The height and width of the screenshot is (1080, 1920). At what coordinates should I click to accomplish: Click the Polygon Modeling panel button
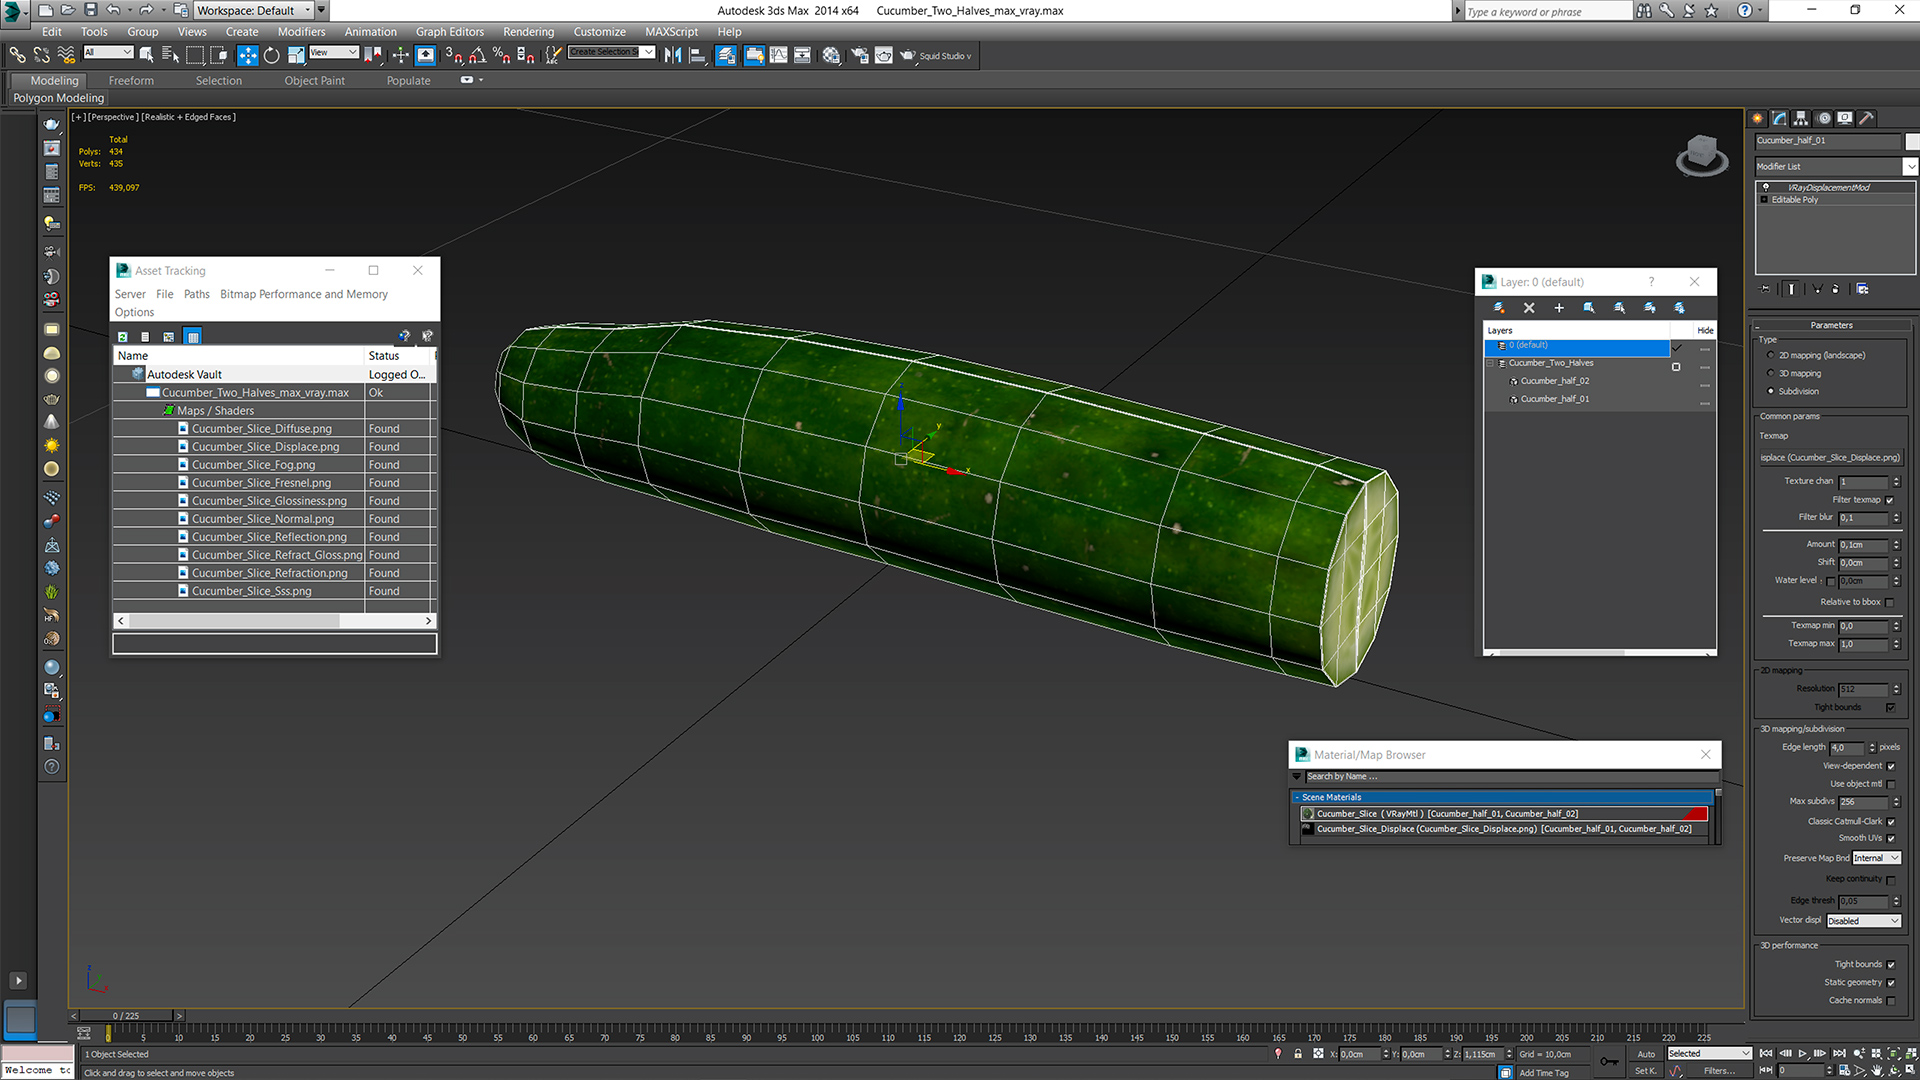click(58, 98)
